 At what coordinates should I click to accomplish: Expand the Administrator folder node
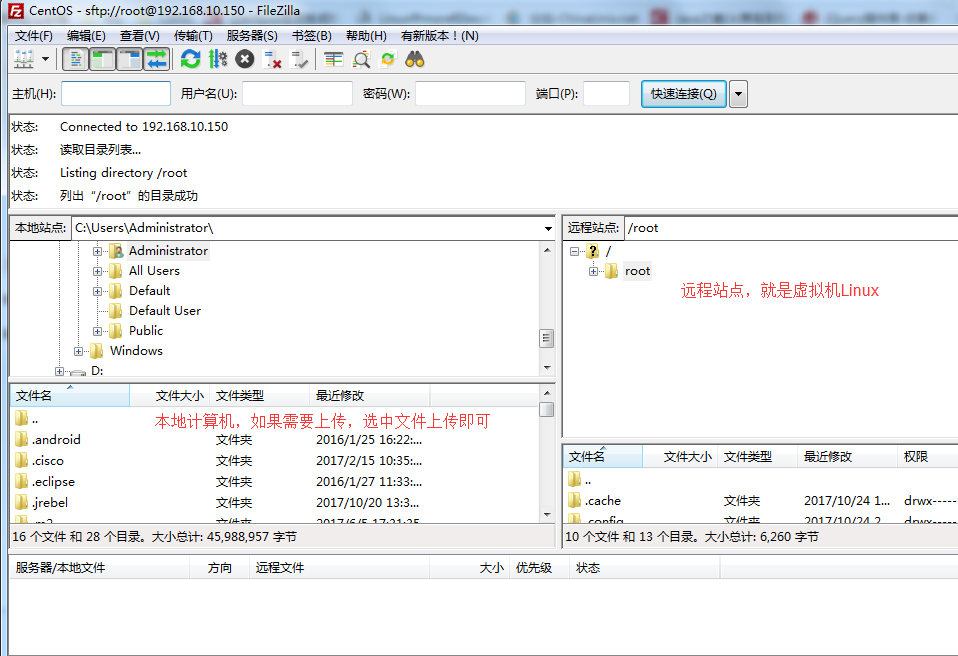pos(97,251)
